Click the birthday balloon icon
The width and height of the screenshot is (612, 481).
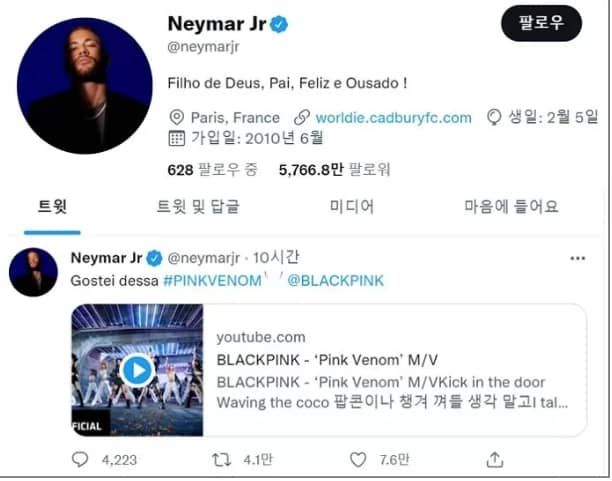coord(494,117)
